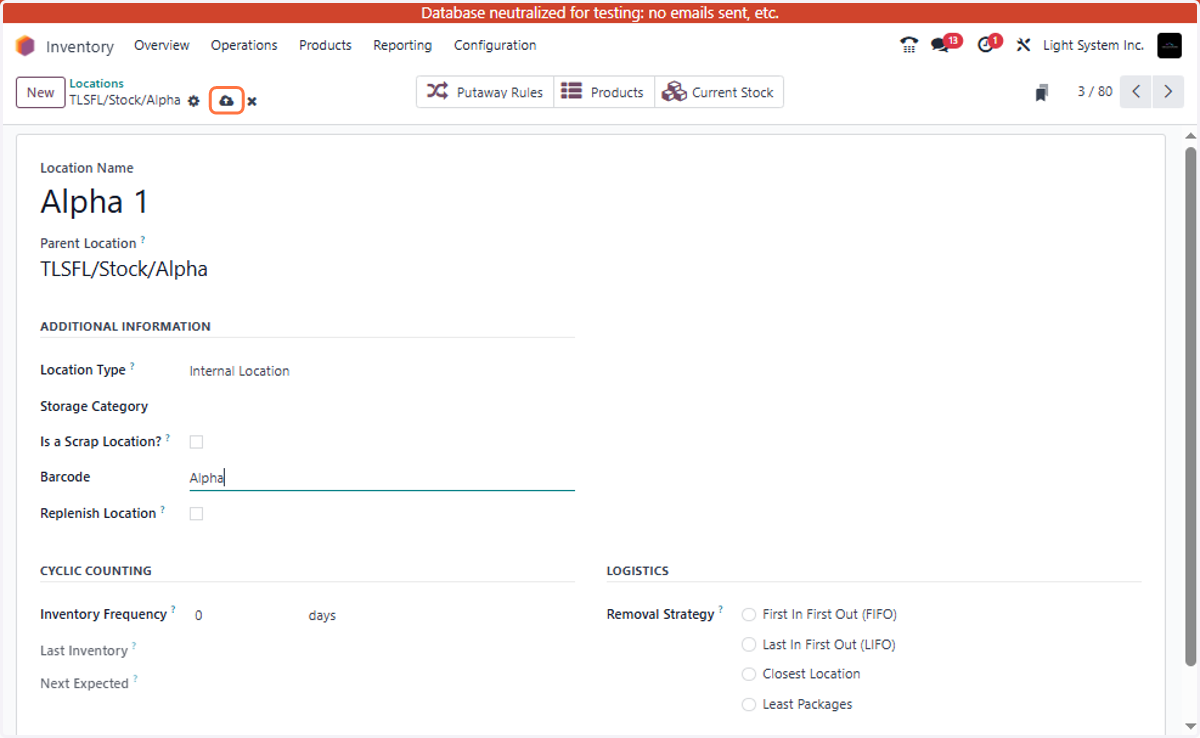Discard changes with the X icon
The width and height of the screenshot is (1200, 738).
click(252, 101)
